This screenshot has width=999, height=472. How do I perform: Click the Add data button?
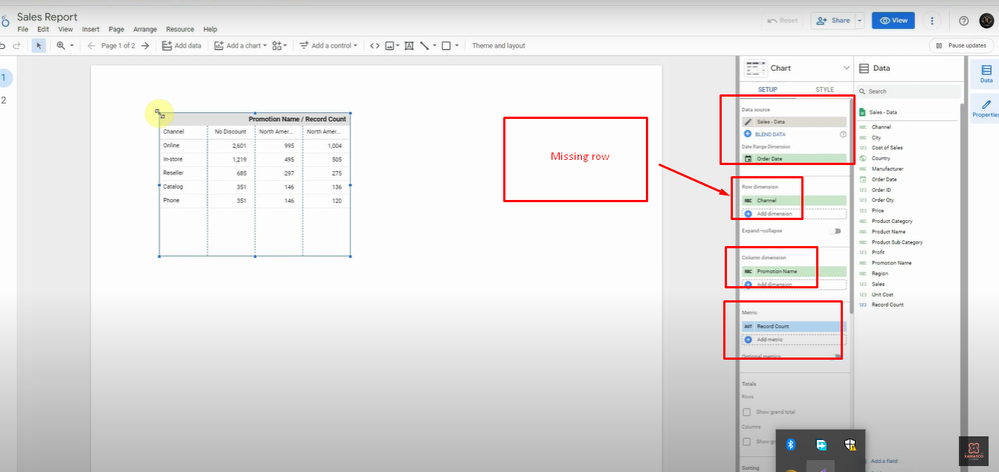coord(182,46)
